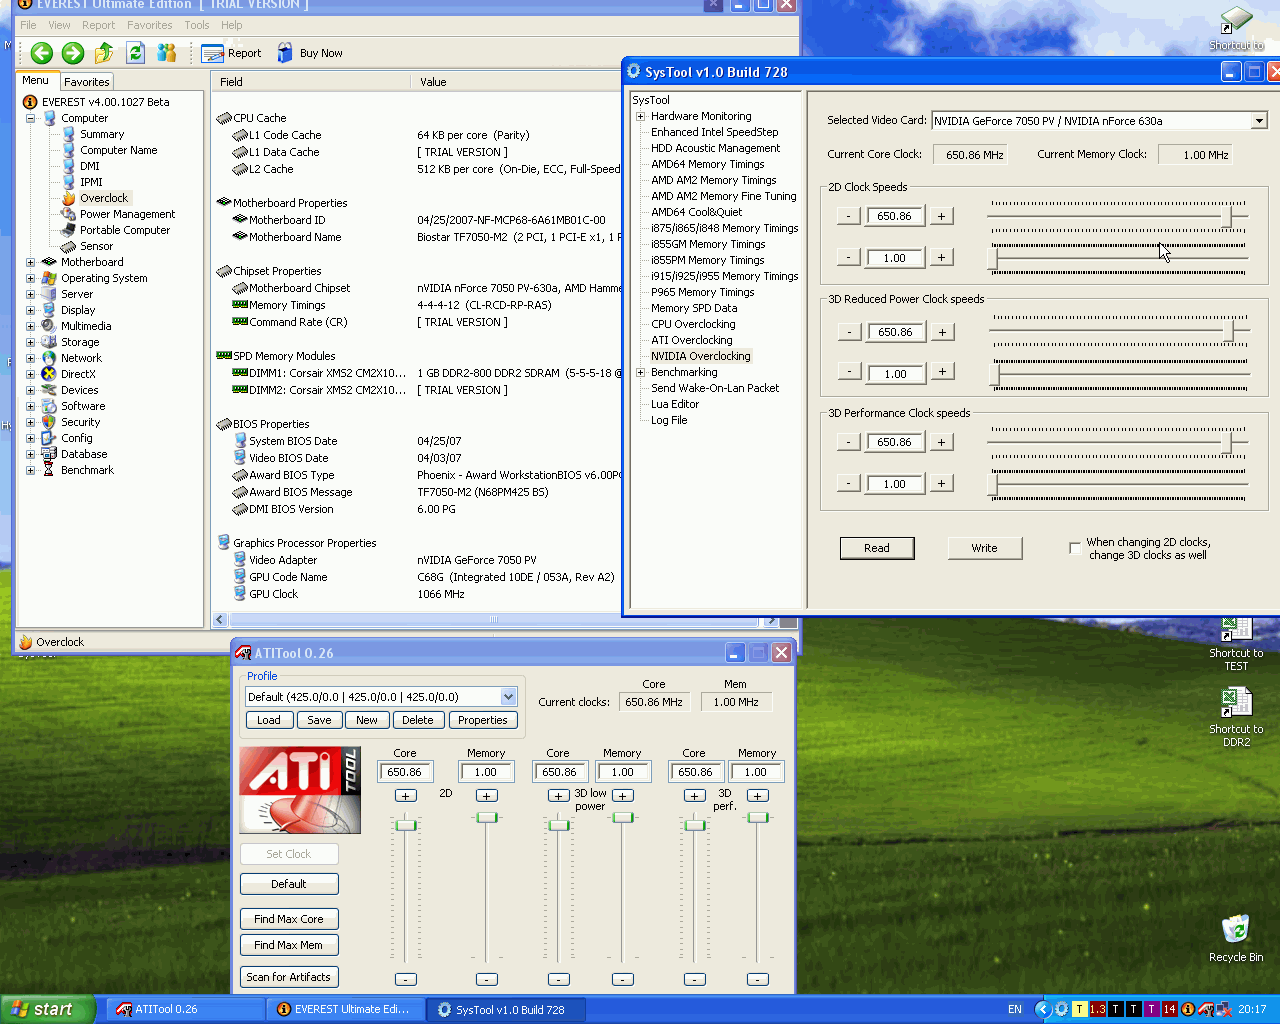Open the Help menu in EVEREST

coord(232,25)
